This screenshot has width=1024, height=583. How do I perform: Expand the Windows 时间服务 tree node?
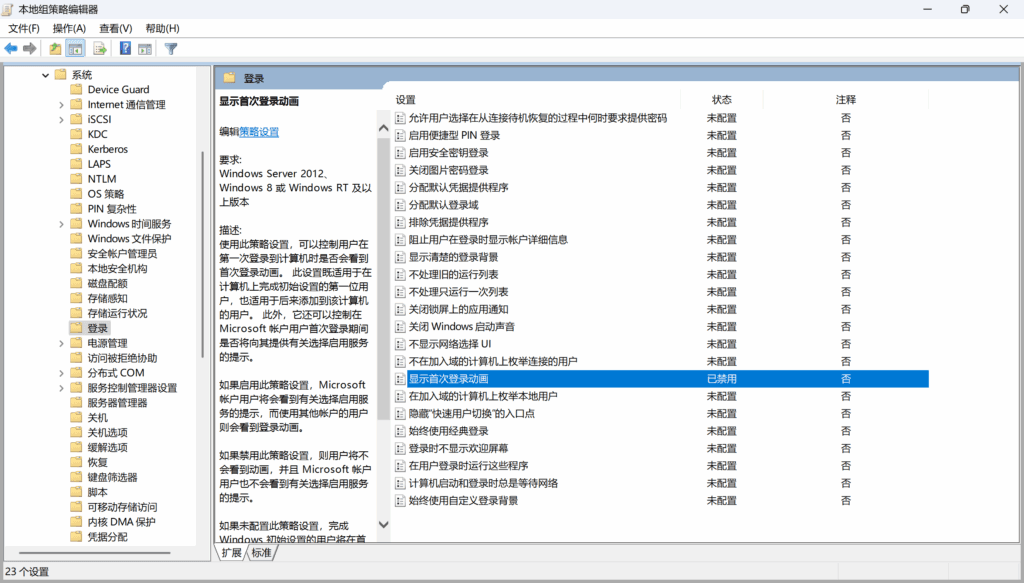[x=62, y=224]
